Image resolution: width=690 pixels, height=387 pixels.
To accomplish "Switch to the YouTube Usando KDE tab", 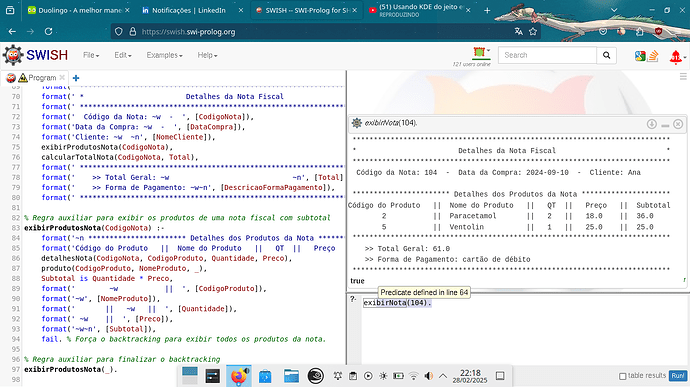I will tap(419, 10).
